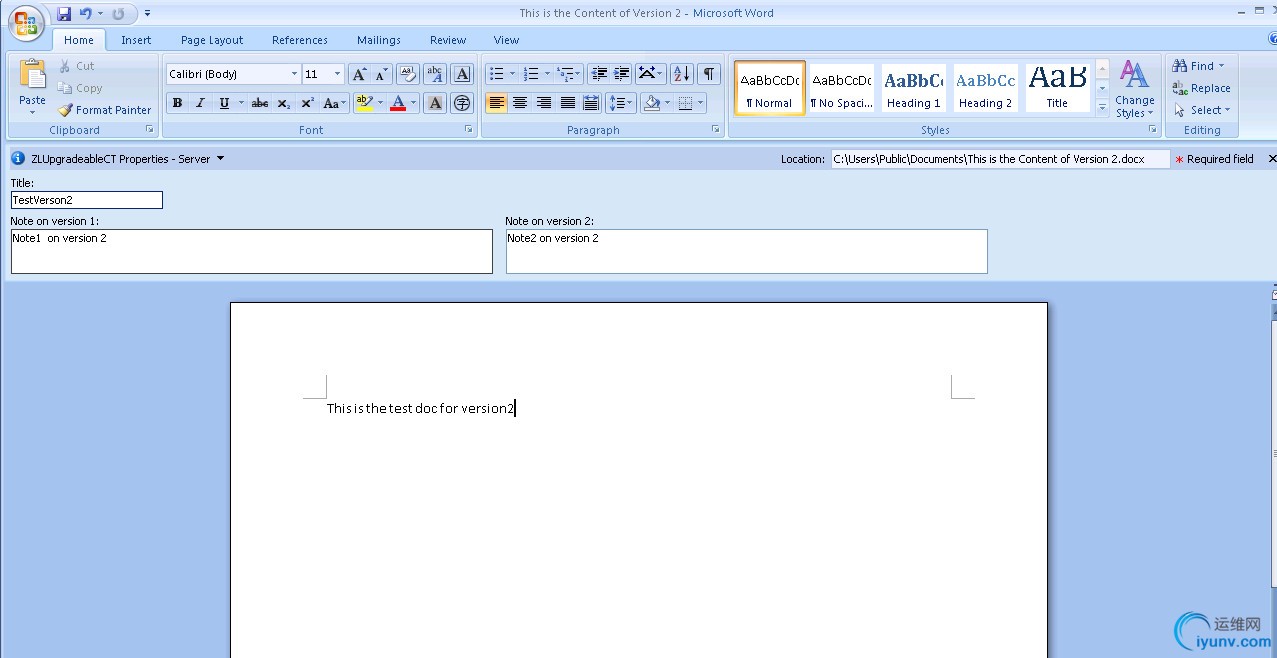Switch to View tab

coord(506,40)
